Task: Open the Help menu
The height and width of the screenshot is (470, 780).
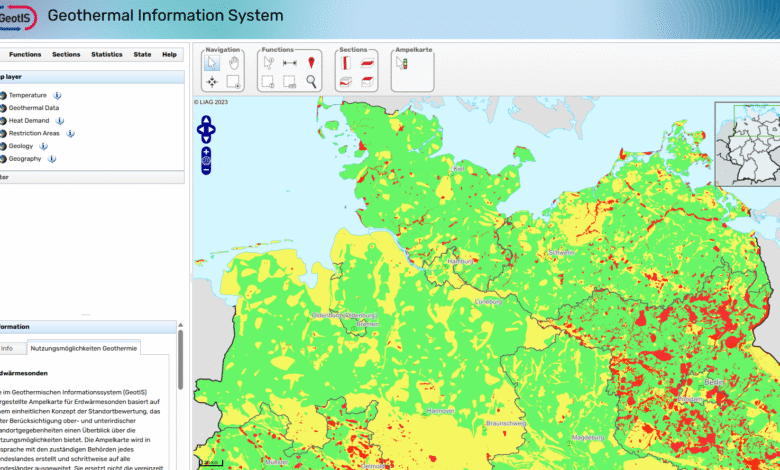Action: pyautogui.click(x=169, y=54)
